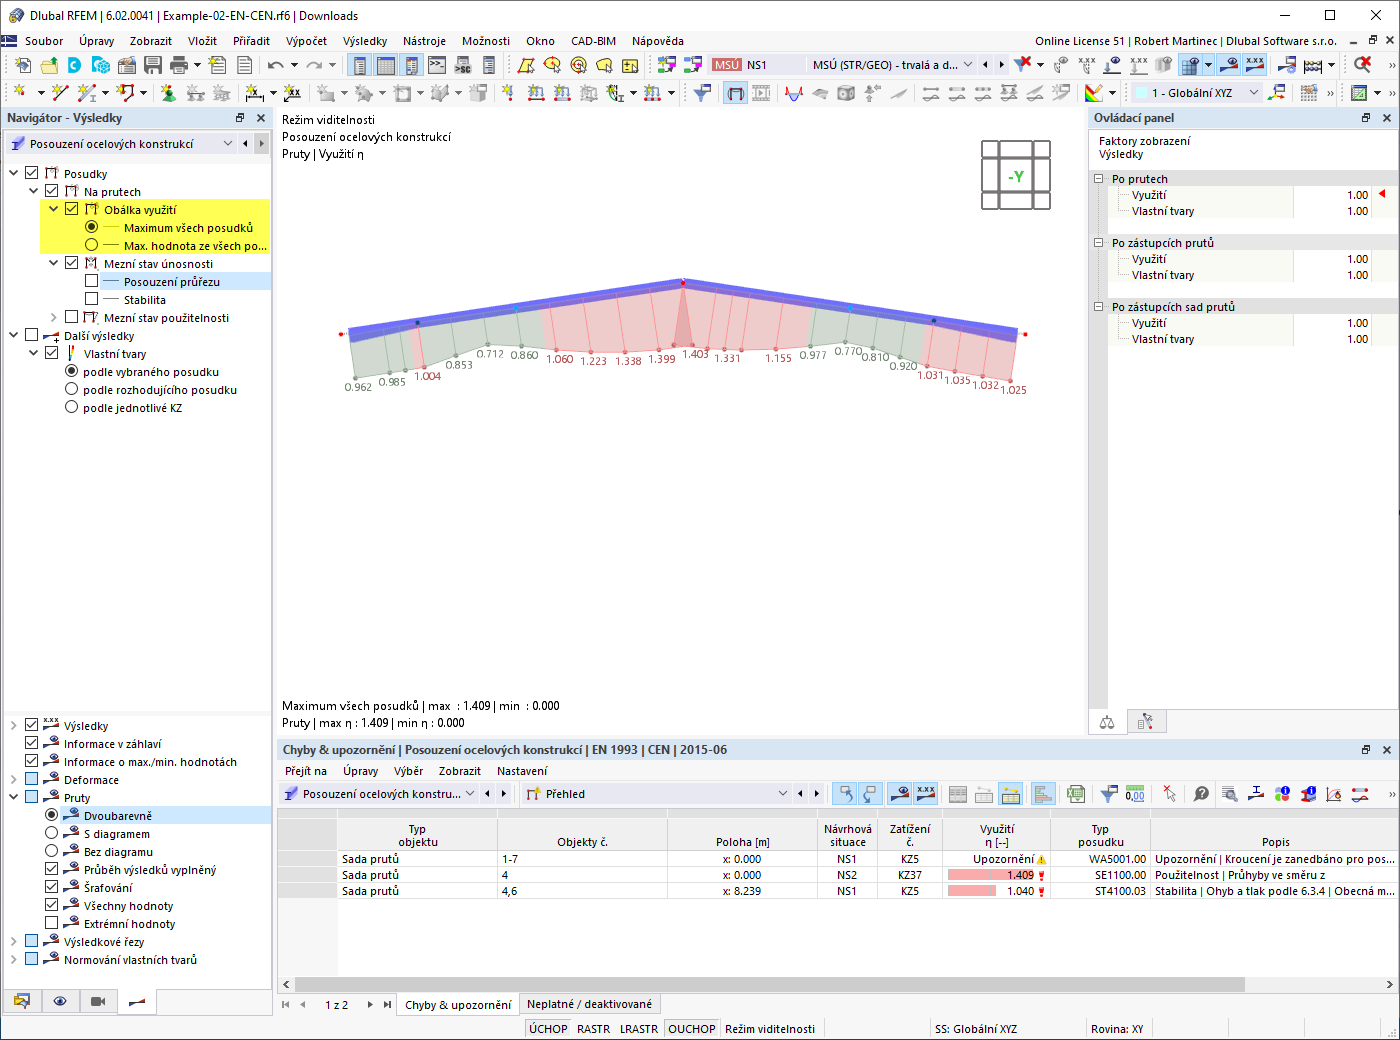Switch to the Neplatné / deaktivované tab

[x=589, y=1004]
